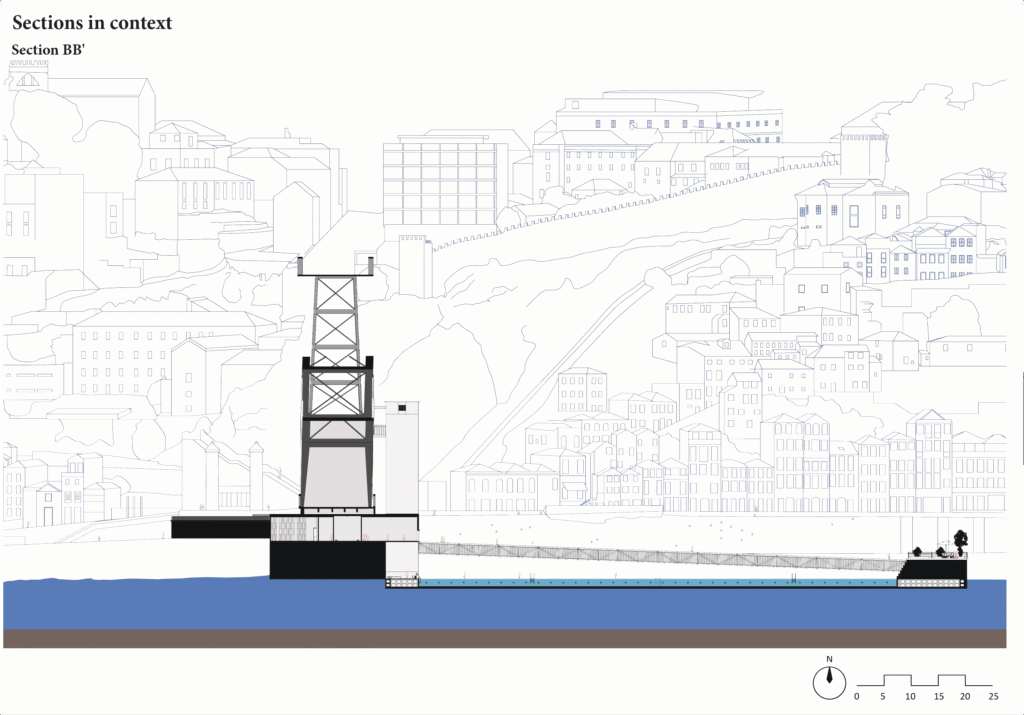The height and width of the screenshot is (715, 1024).
Task: Click the scale bar label '0'
Action: pos(857,697)
